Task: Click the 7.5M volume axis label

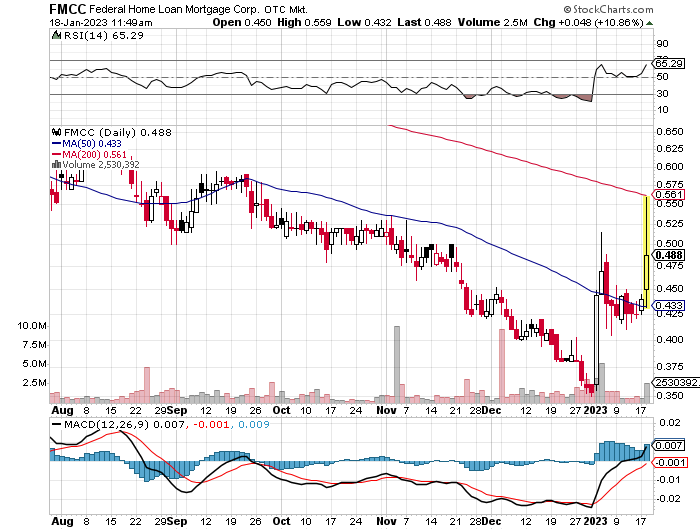Action: coord(34,345)
